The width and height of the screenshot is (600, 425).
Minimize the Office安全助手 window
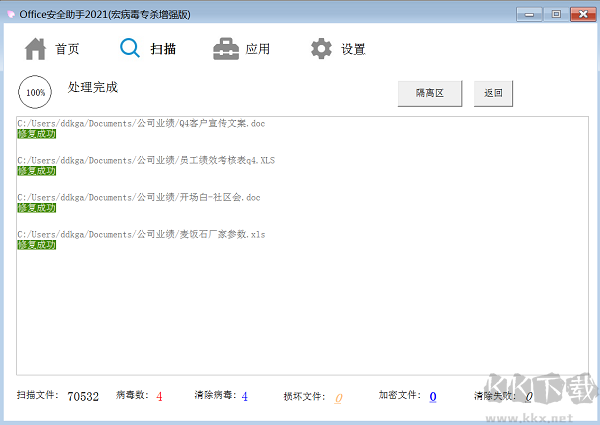[x=529, y=15]
